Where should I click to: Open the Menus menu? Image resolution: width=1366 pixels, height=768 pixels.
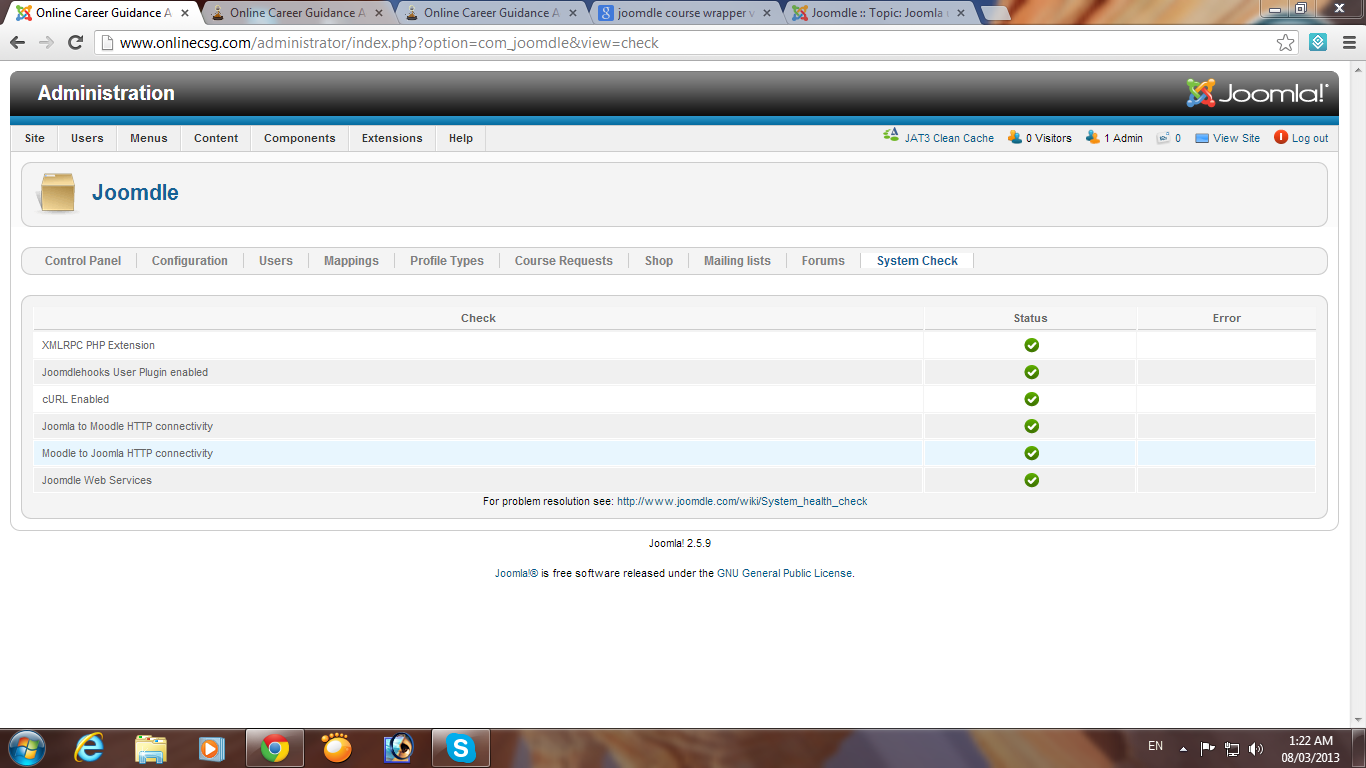click(x=149, y=138)
